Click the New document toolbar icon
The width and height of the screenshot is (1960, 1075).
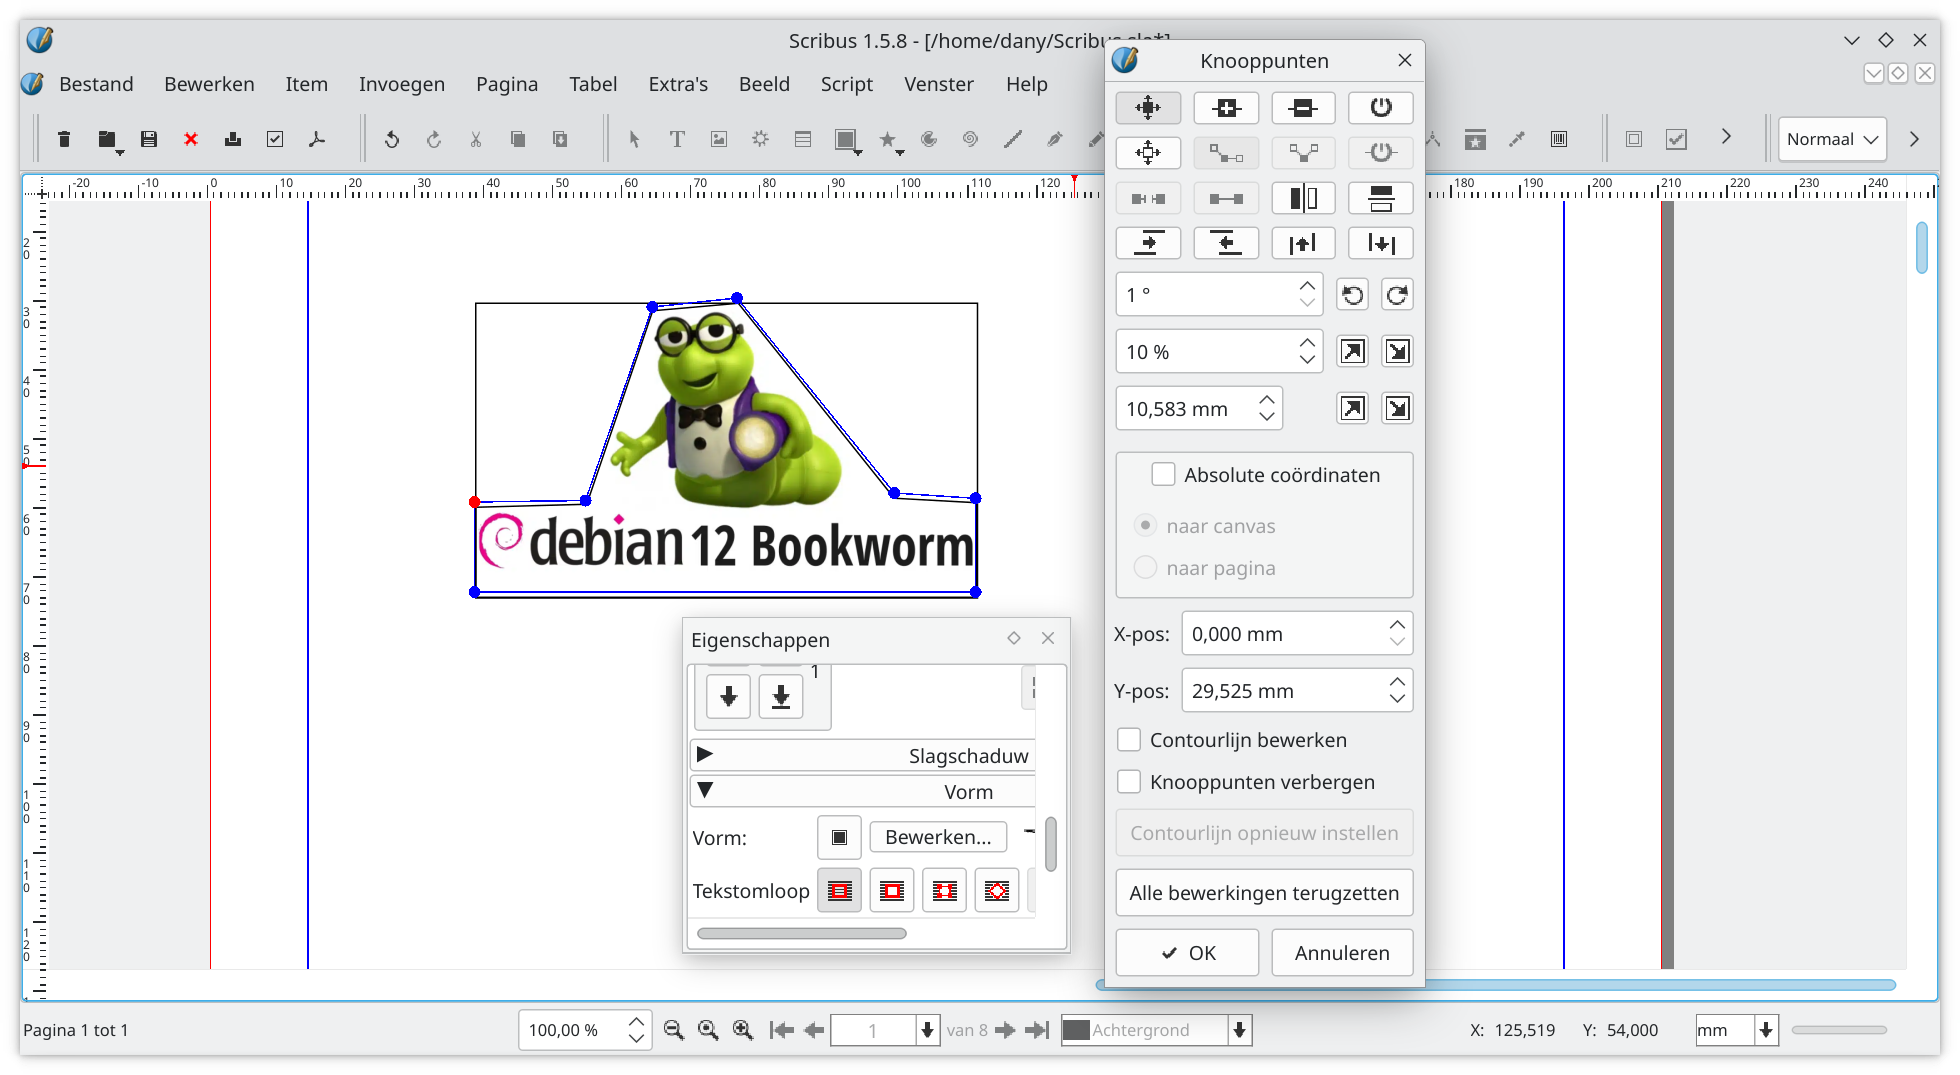[64, 139]
